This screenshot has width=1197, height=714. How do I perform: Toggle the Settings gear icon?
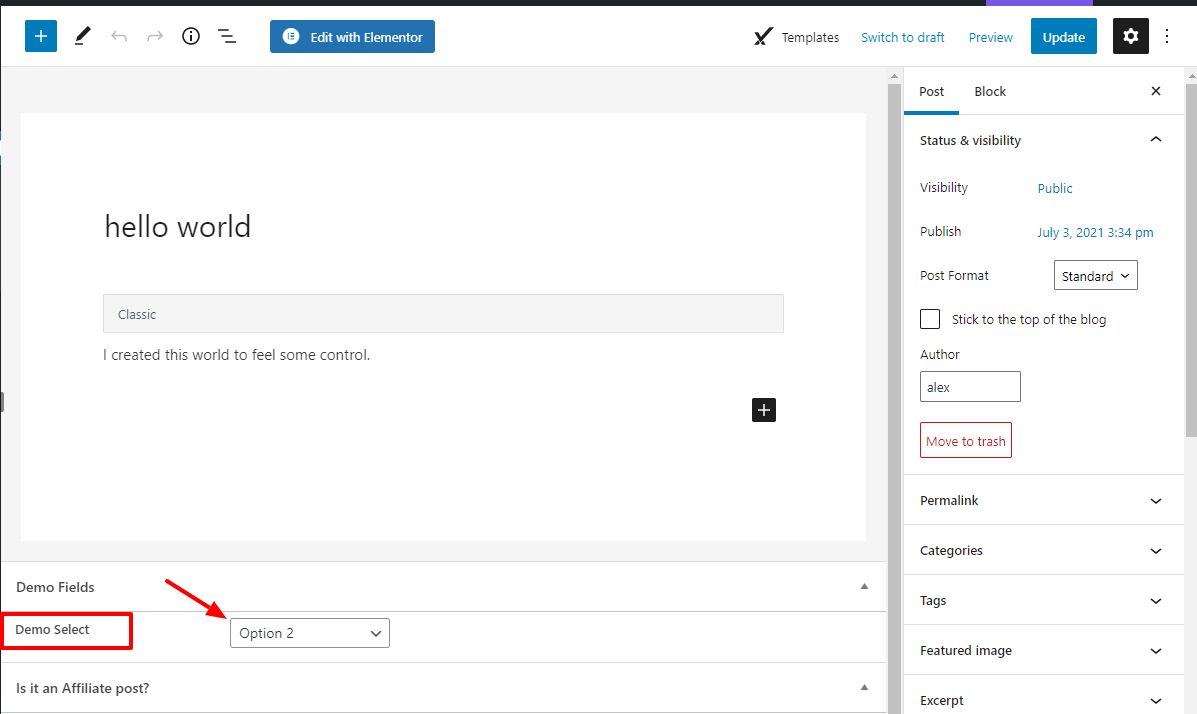(1130, 37)
